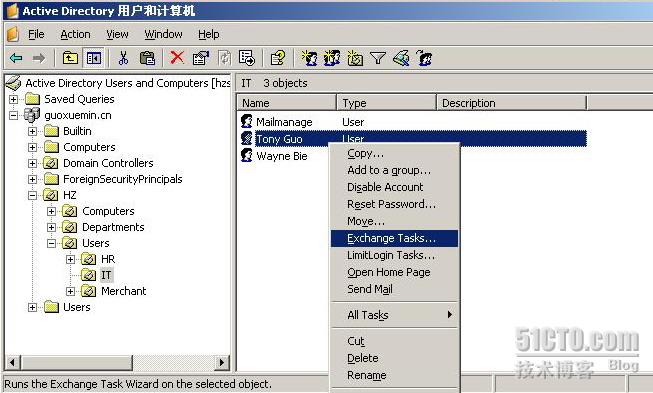This screenshot has height=393, width=653.
Task: Click the tree pane horizontal scrollbar thumb
Action: (x=77, y=362)
